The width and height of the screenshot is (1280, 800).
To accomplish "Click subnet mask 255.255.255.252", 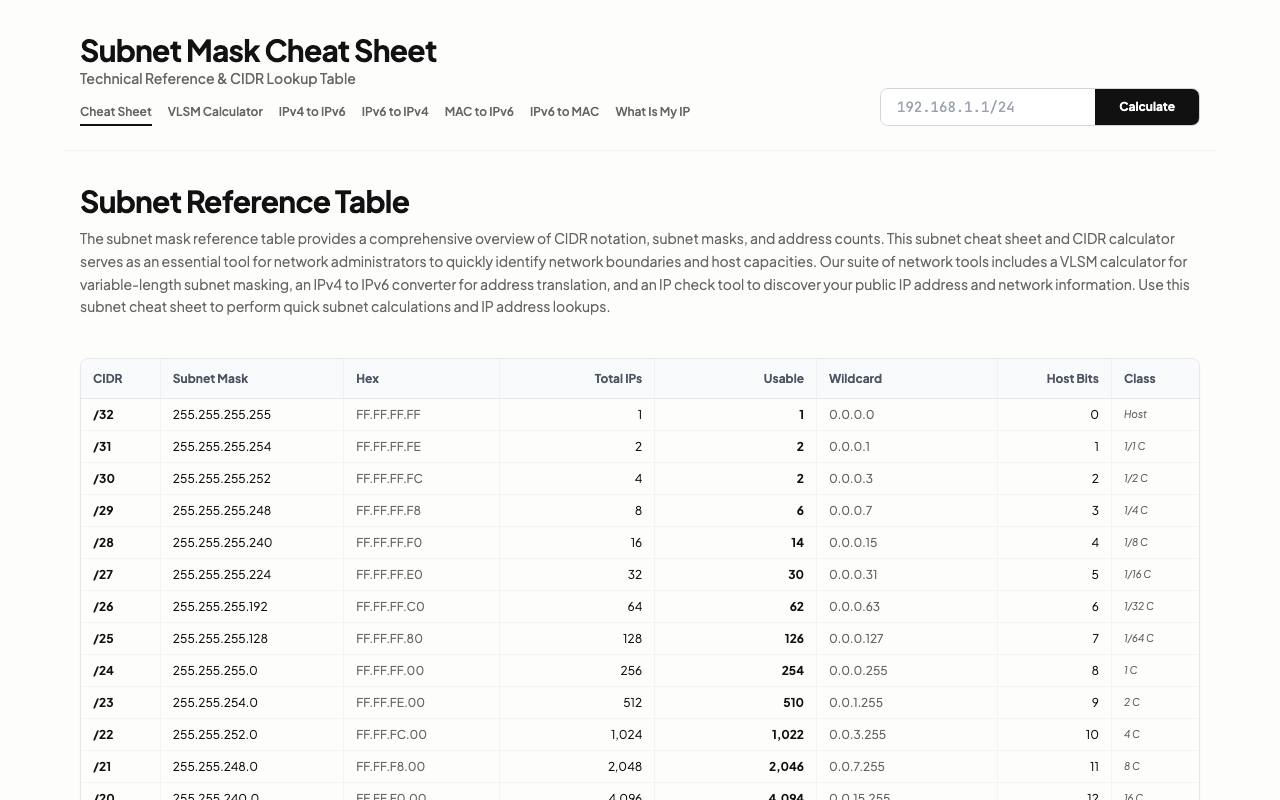I will [222, 479].
